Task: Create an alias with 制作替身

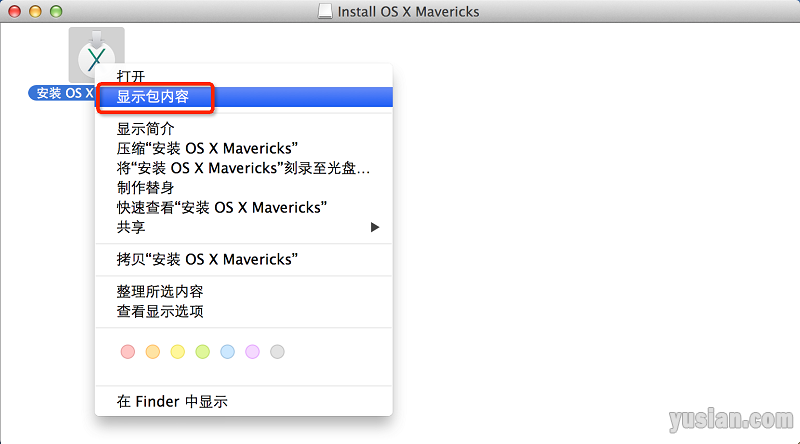Action: click(x=145, y=188)
